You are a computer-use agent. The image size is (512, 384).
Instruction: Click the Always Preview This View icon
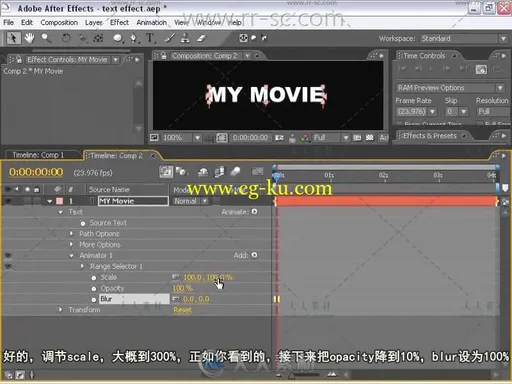[x=154, y=137]
